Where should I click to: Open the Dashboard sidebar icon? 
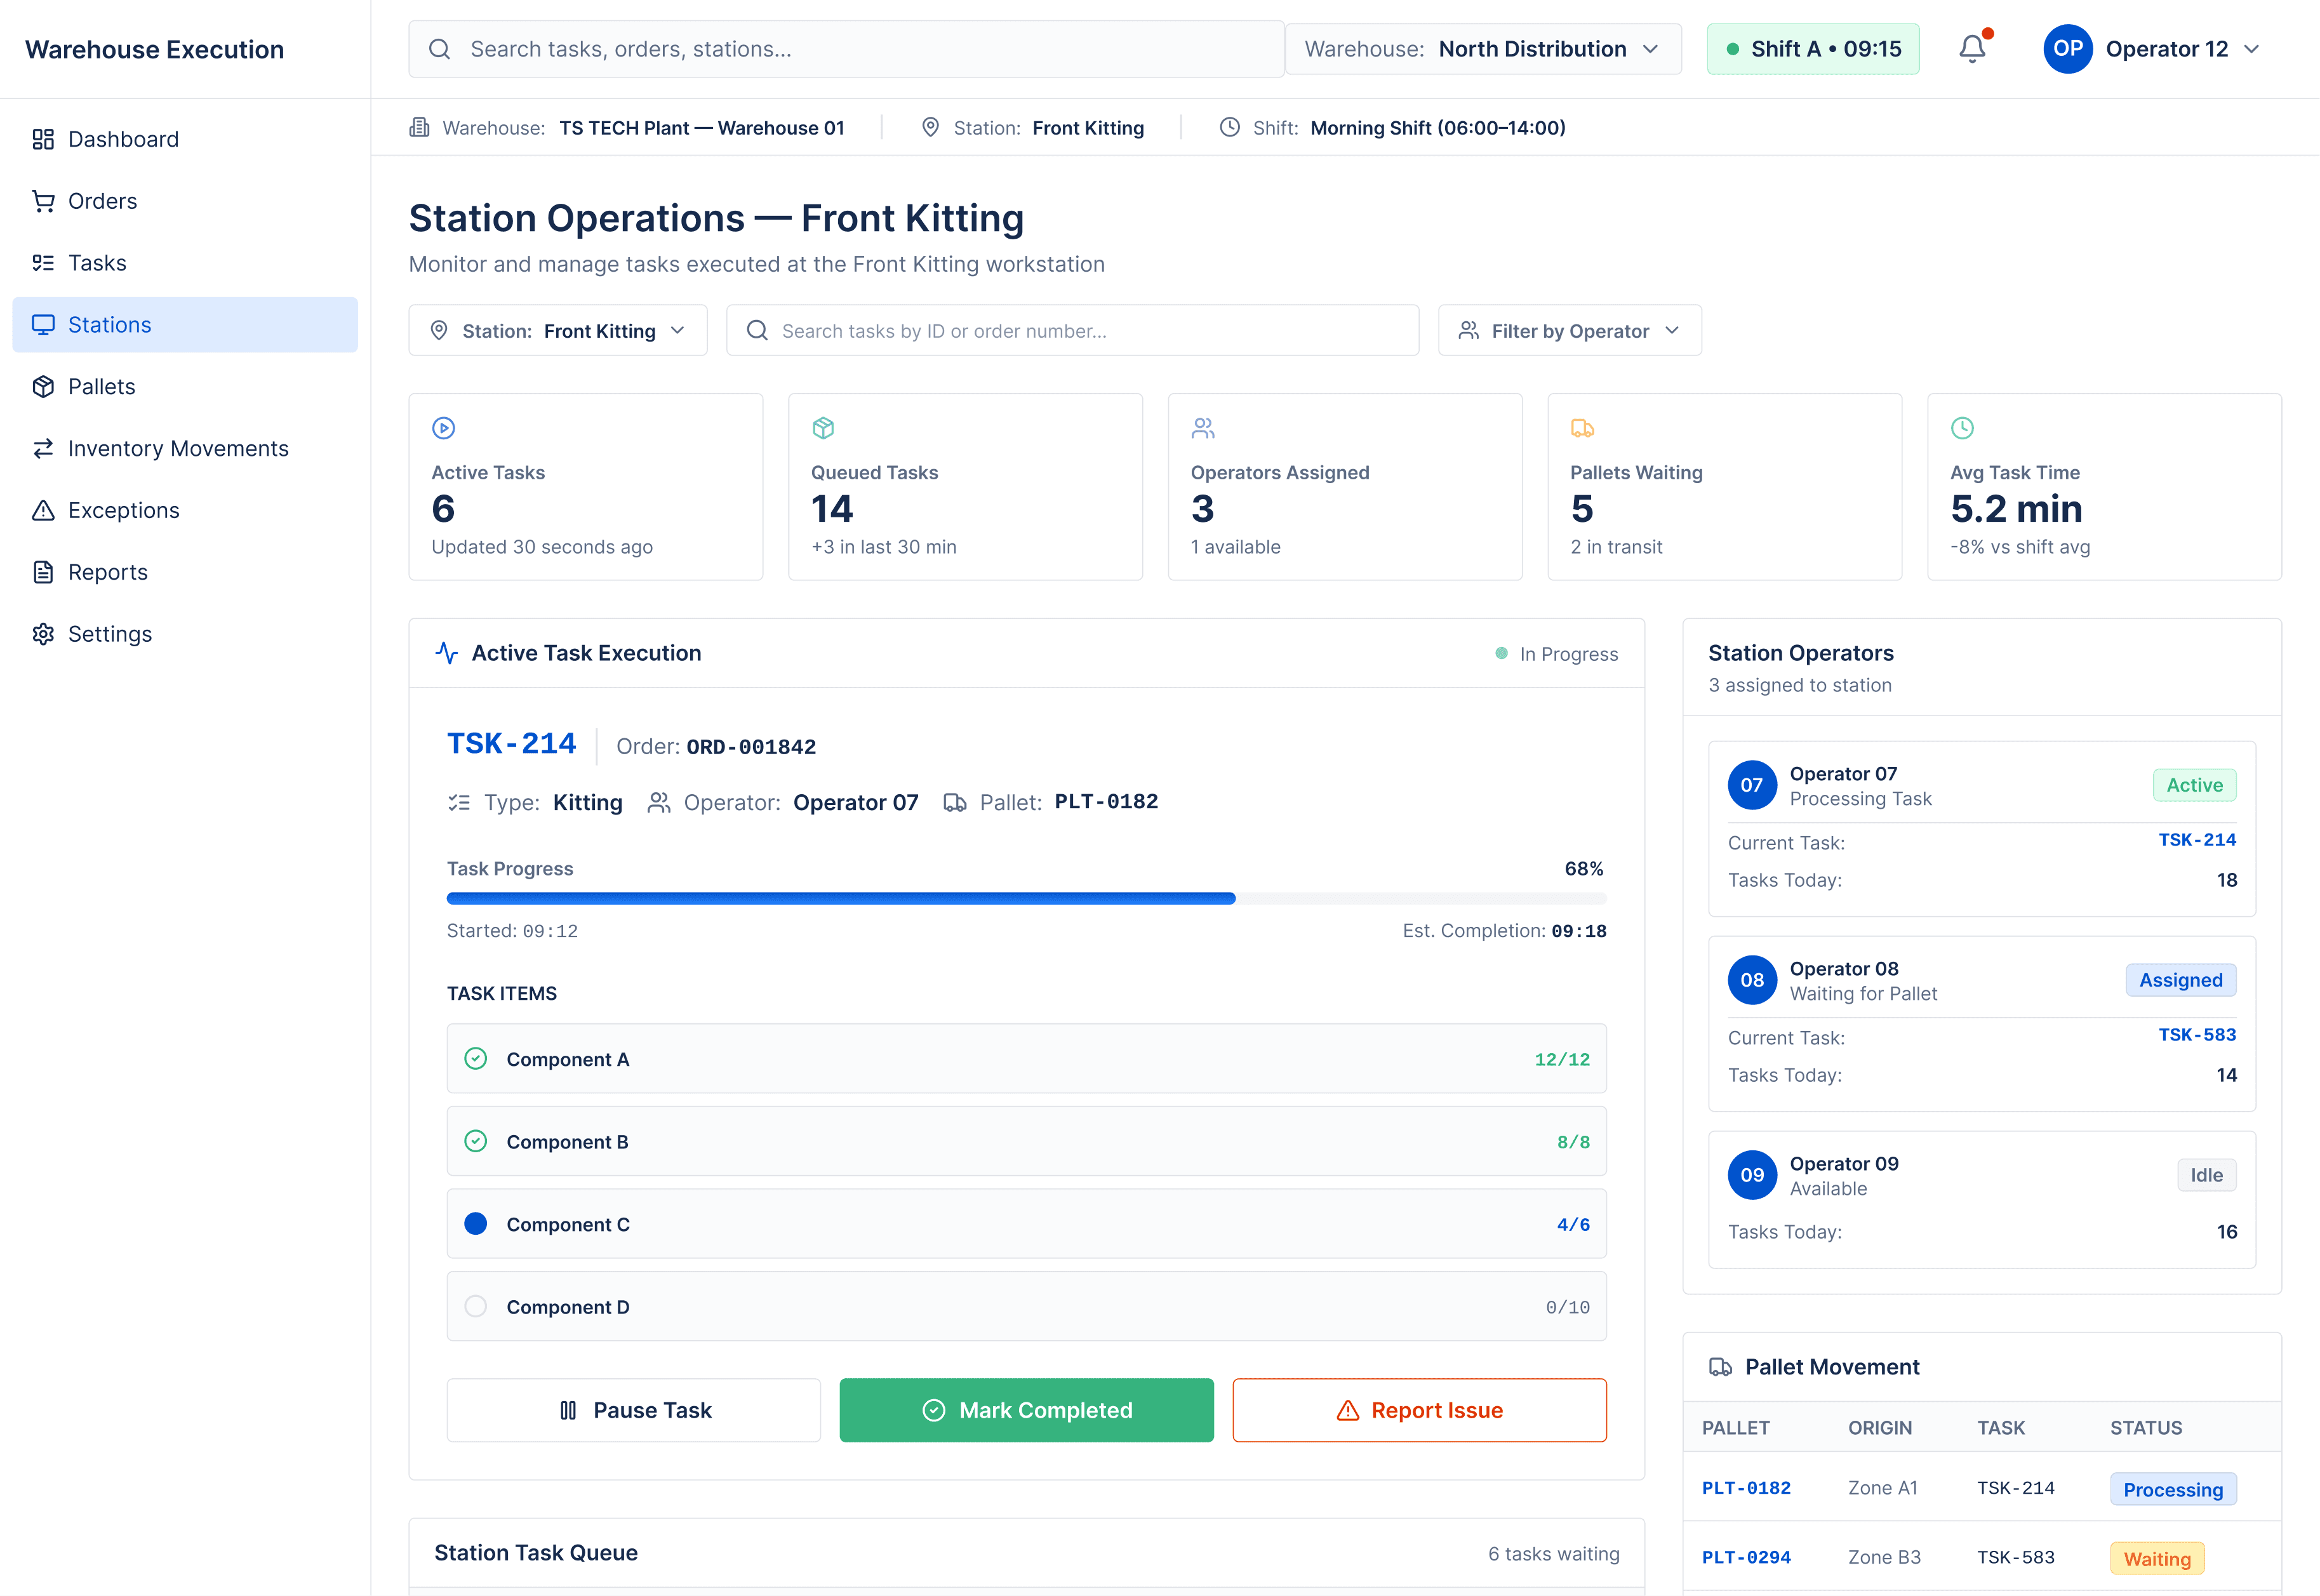click(44, 139)
